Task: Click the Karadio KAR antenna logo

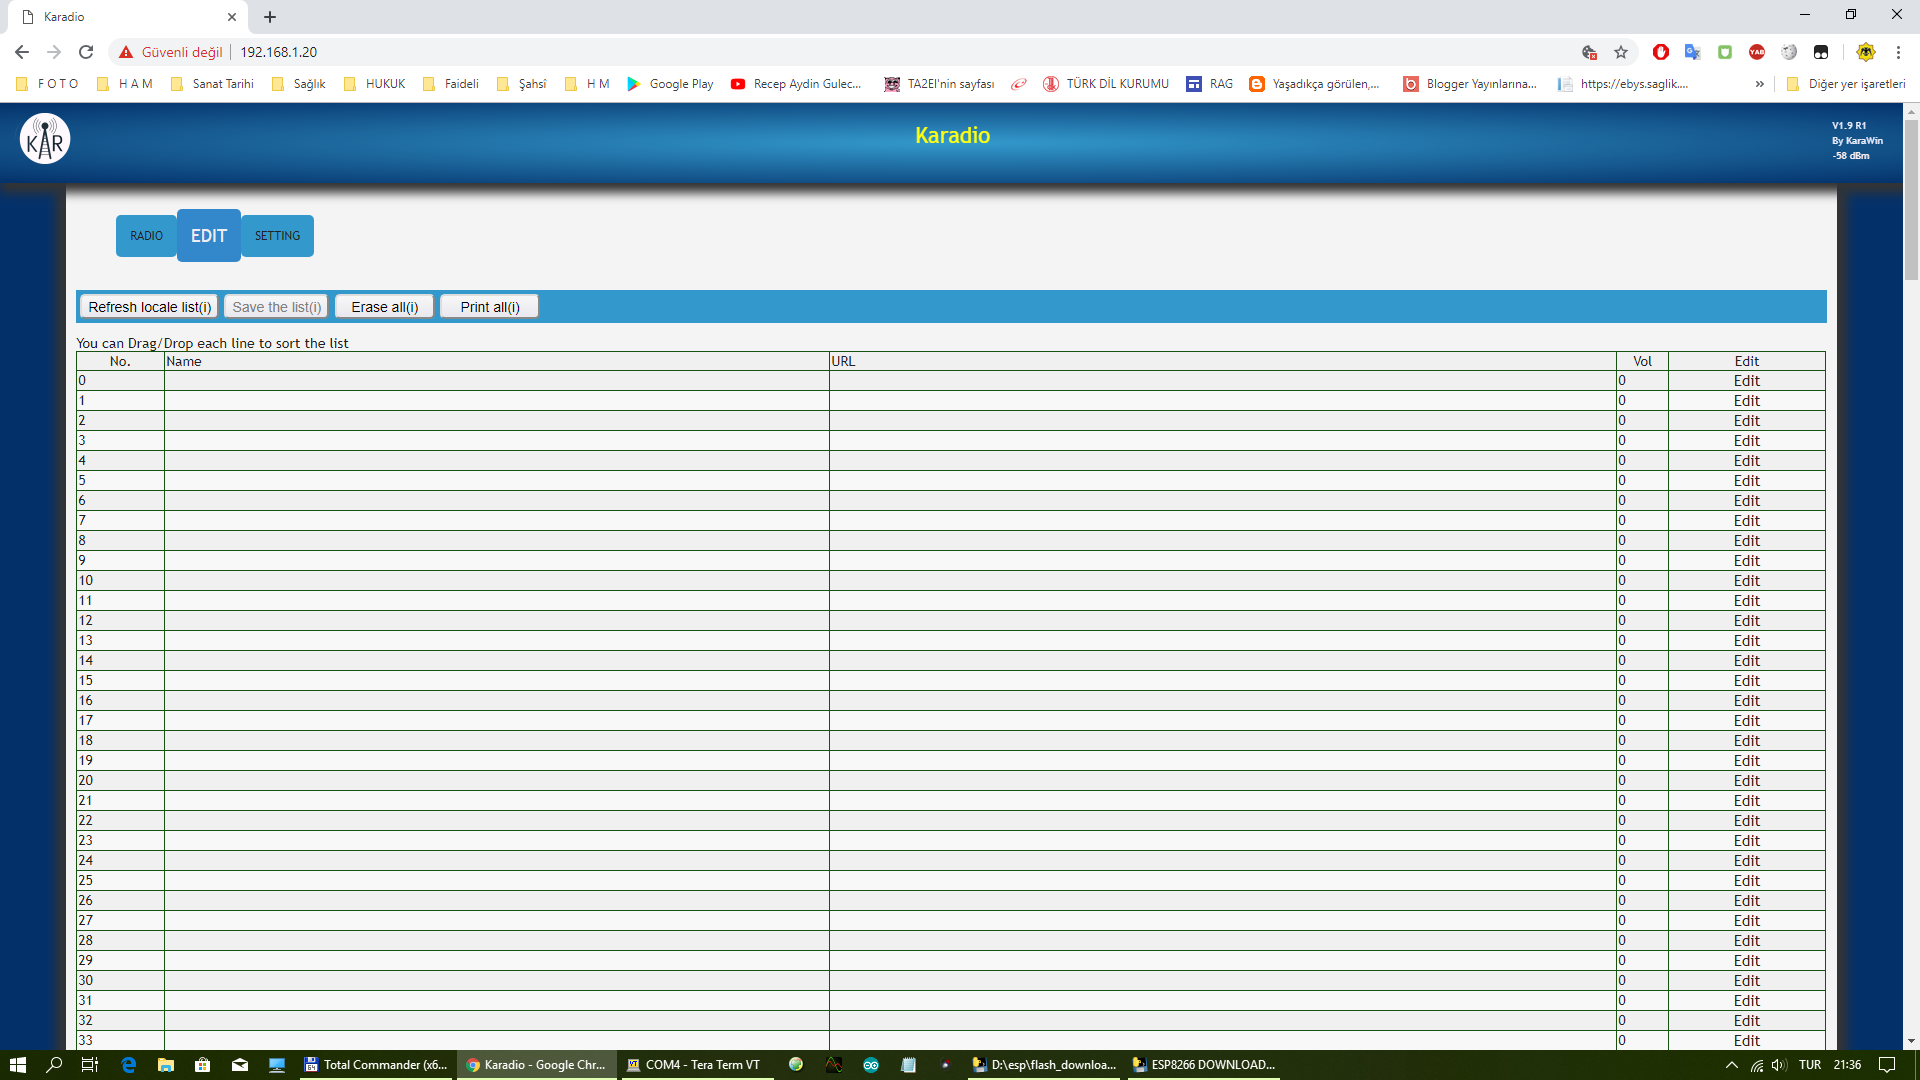Action: coord(45,139)
